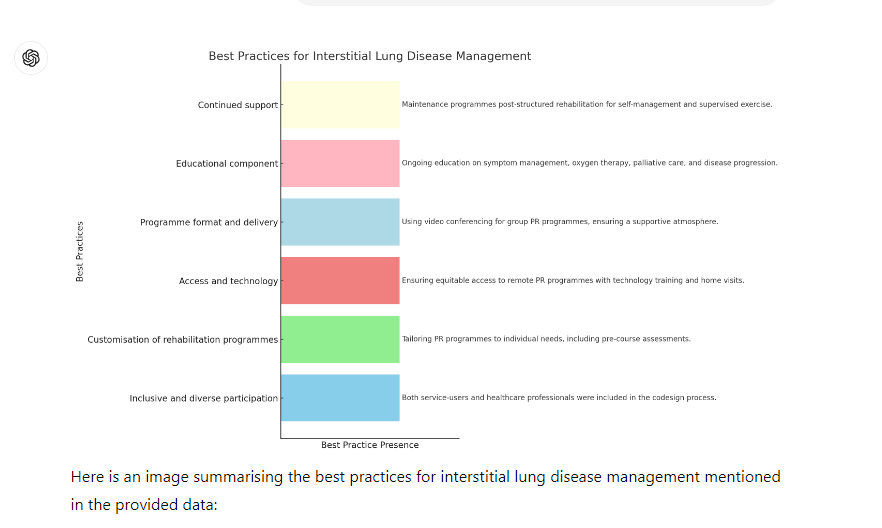This screenshot has height=528, width=882.
Task: Click the pale yellow Continued support bar
Action: click(340, 104)
